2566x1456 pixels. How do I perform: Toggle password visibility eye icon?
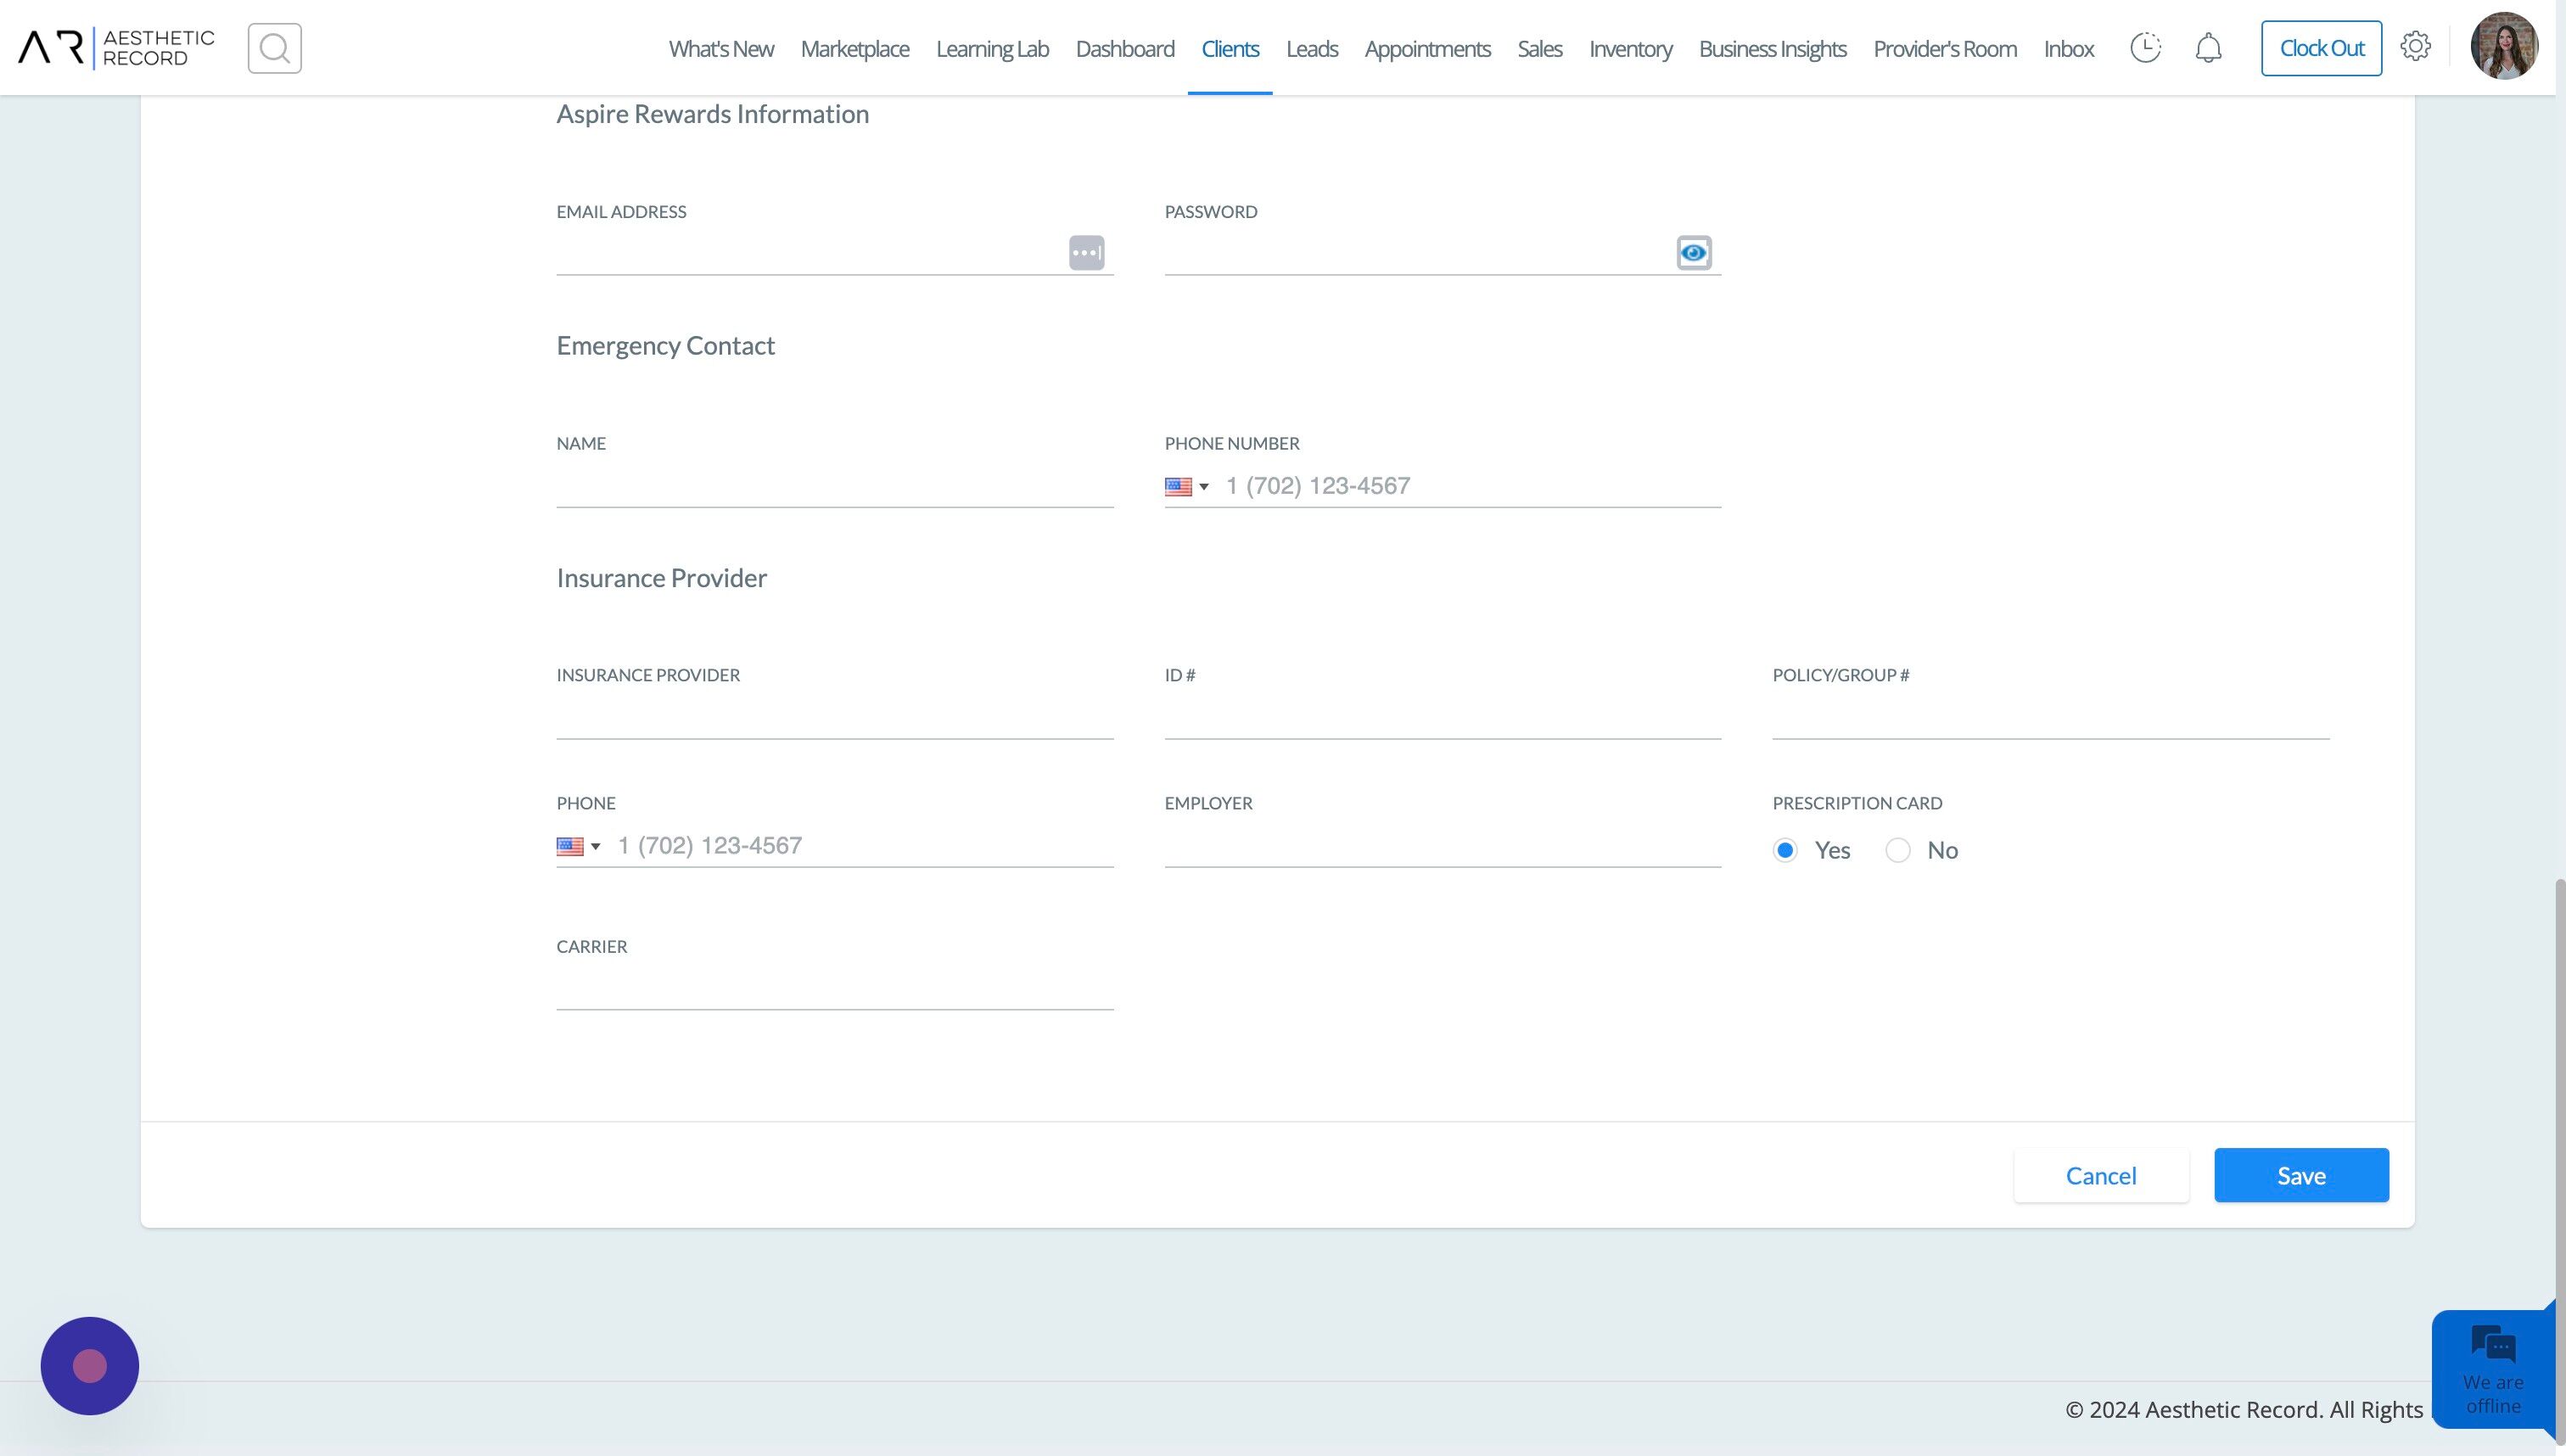pyautogui.click(x=1693, y=253)
